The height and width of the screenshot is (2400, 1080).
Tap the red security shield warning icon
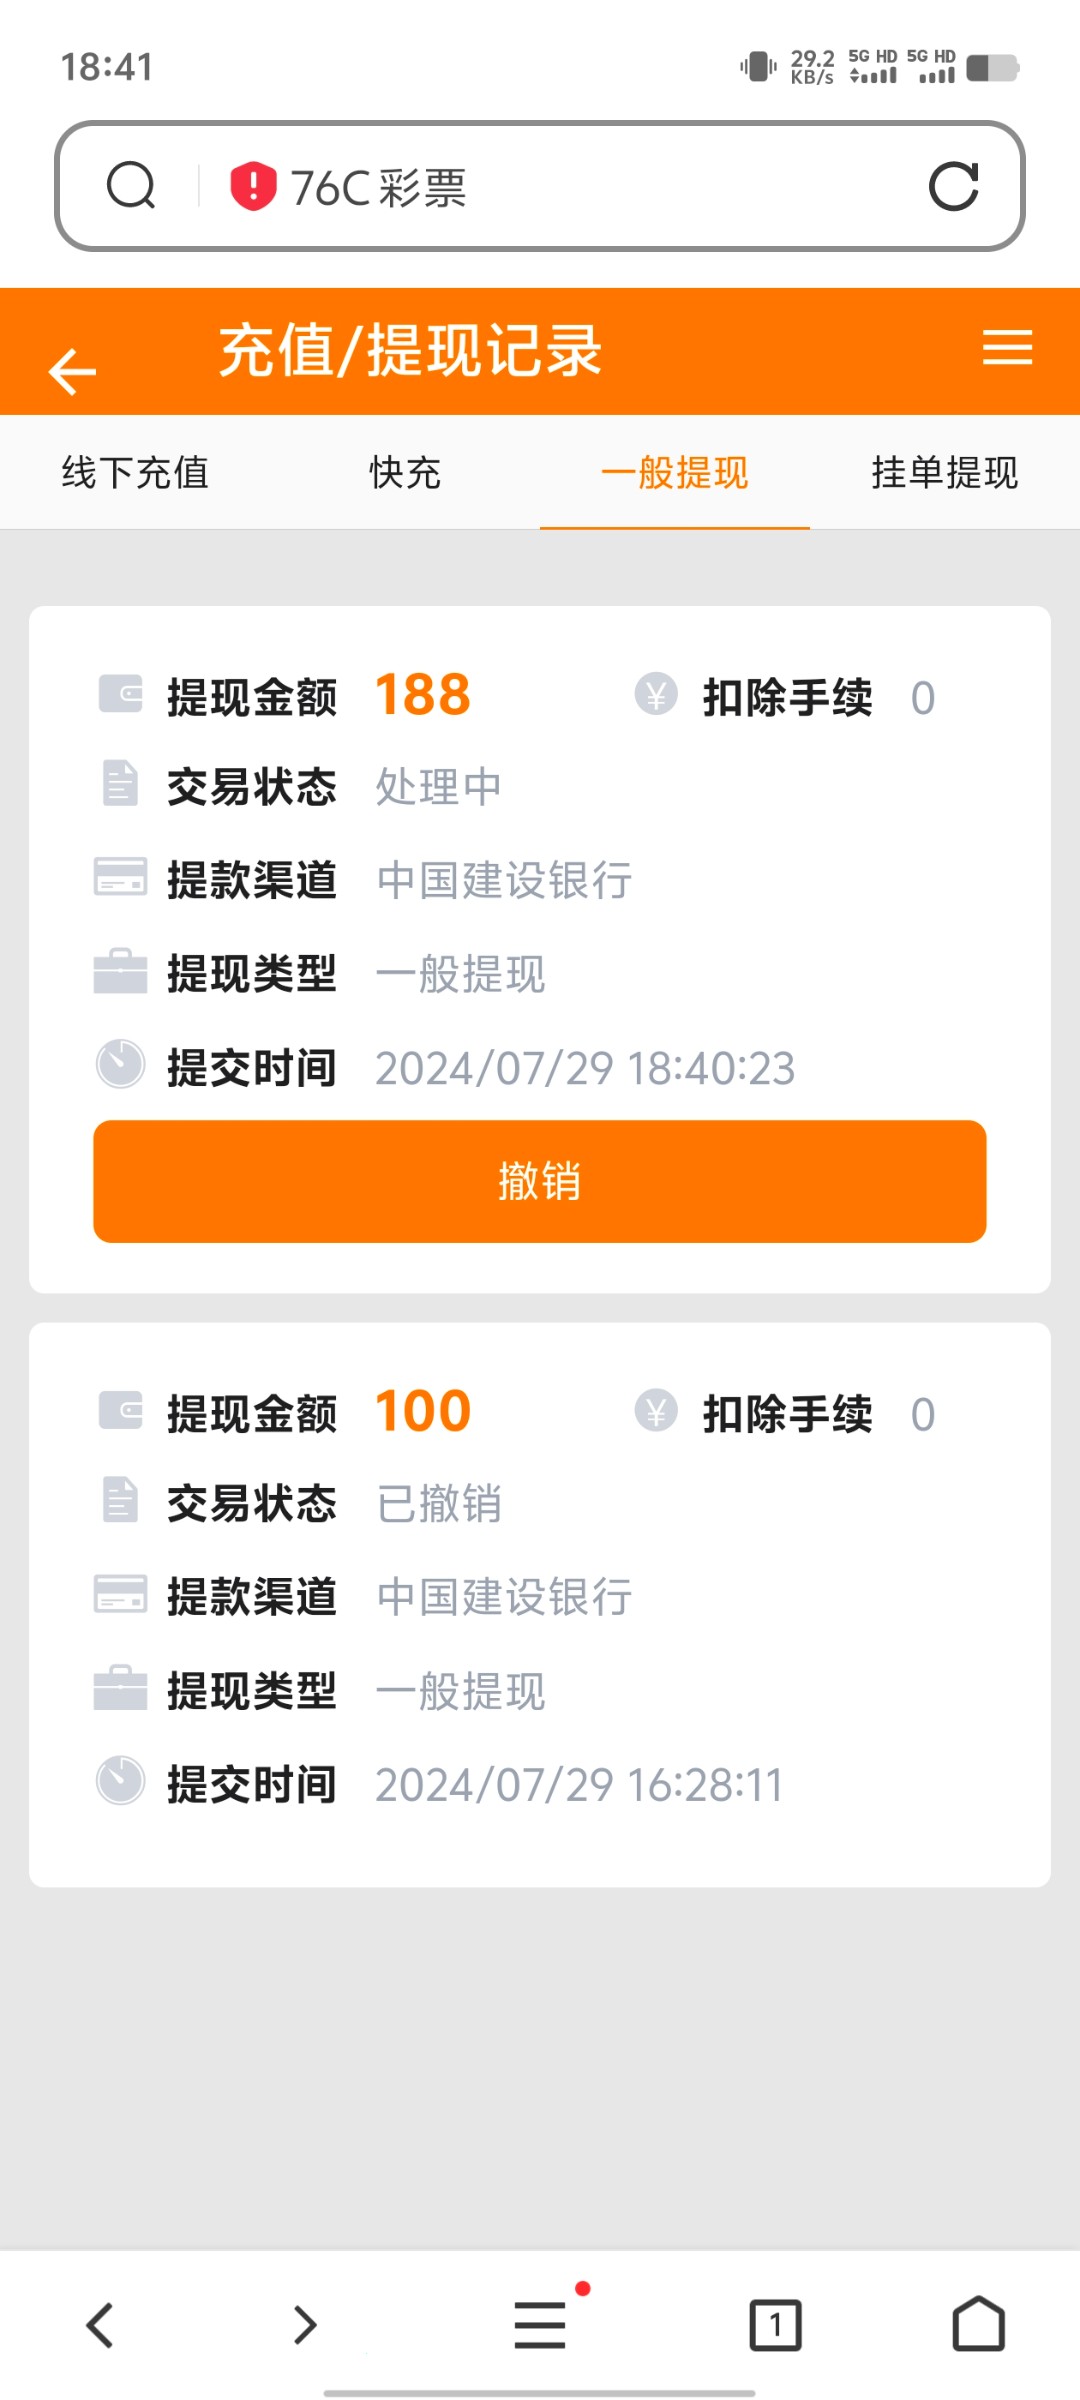(x=253, y=186)
